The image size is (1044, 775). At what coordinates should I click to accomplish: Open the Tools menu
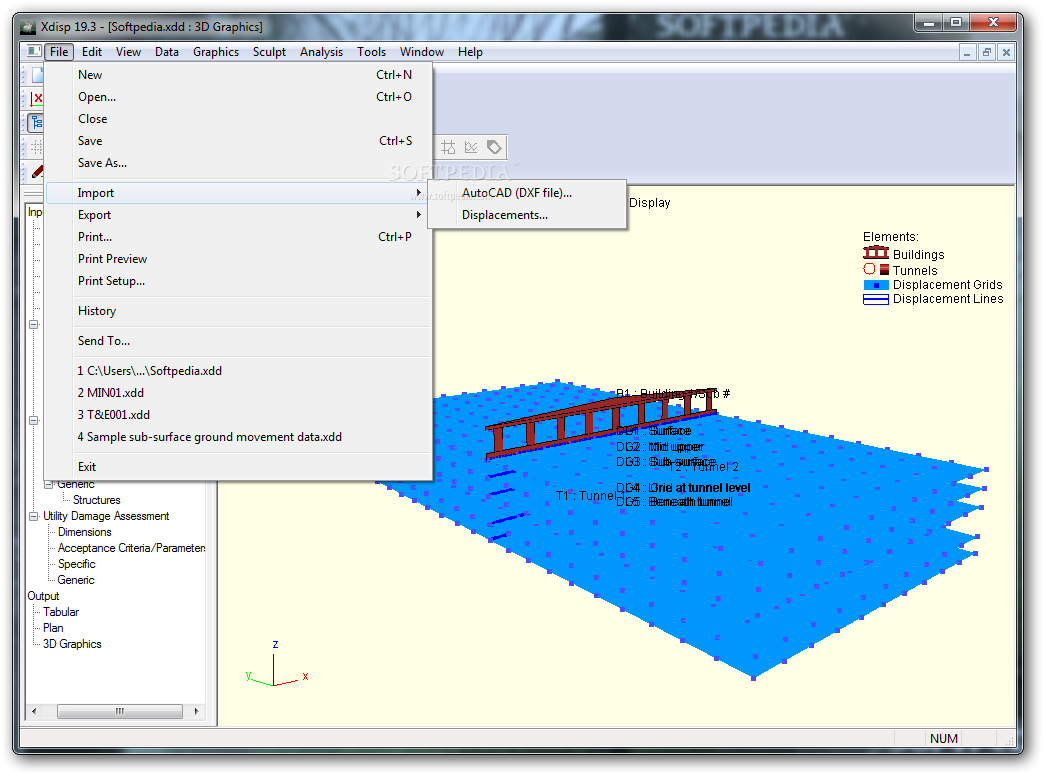tap(371, 52)
